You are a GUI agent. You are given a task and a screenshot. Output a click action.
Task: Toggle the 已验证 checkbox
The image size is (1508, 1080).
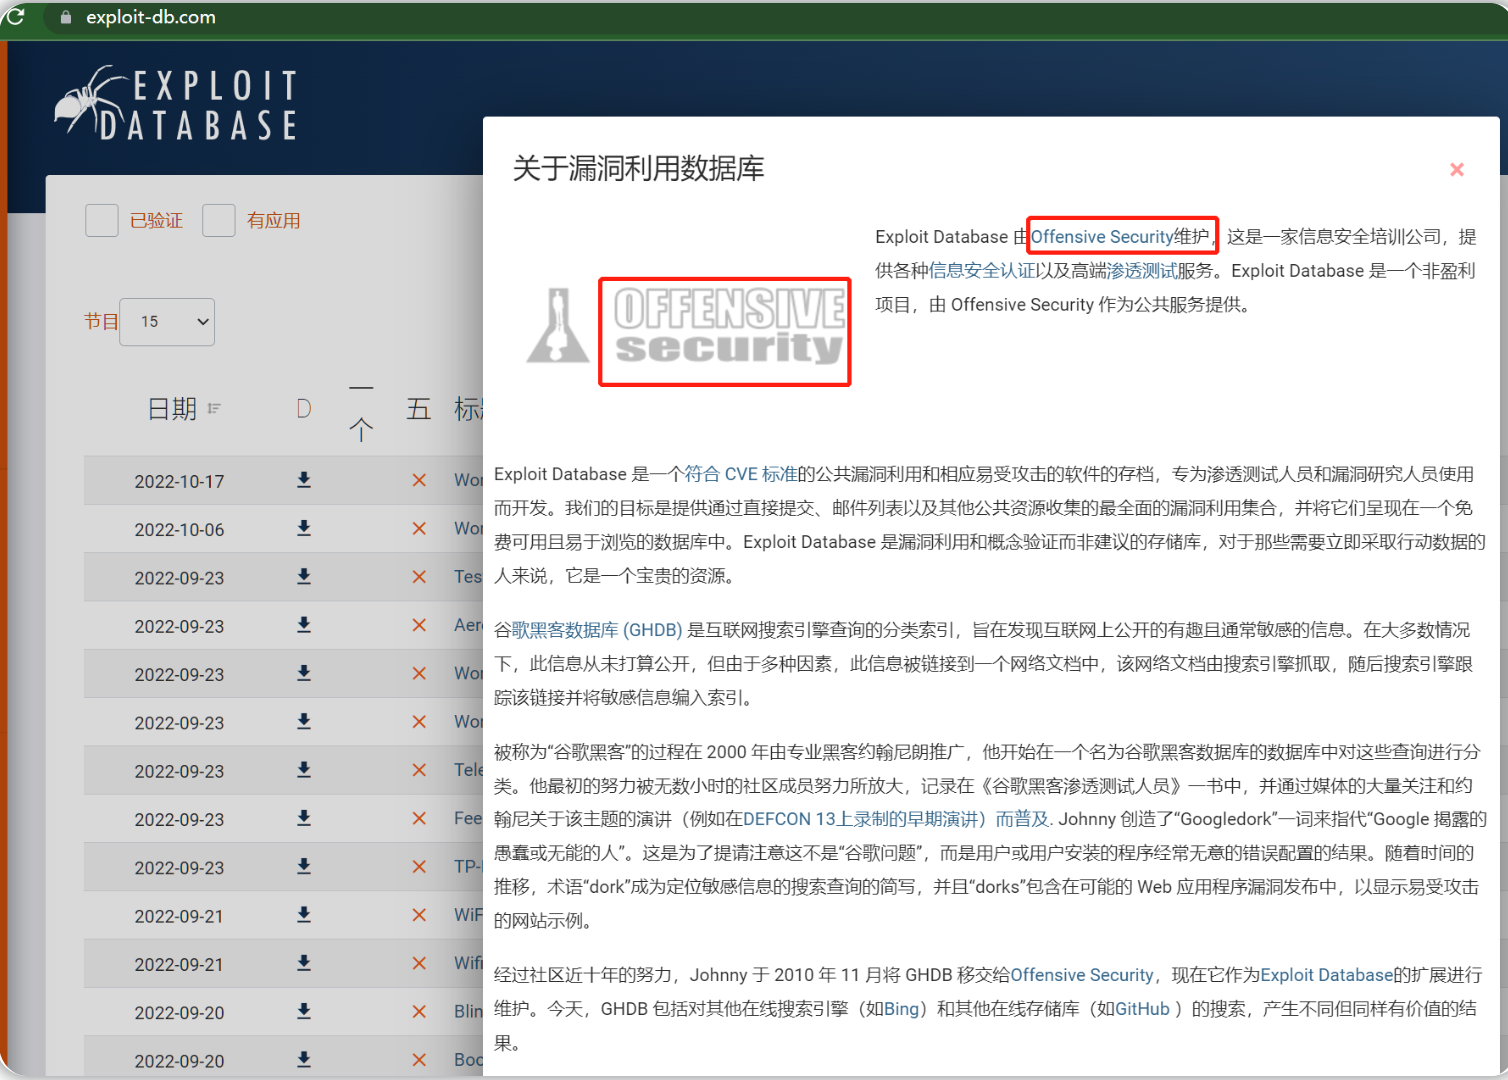[x=102, y=220]
